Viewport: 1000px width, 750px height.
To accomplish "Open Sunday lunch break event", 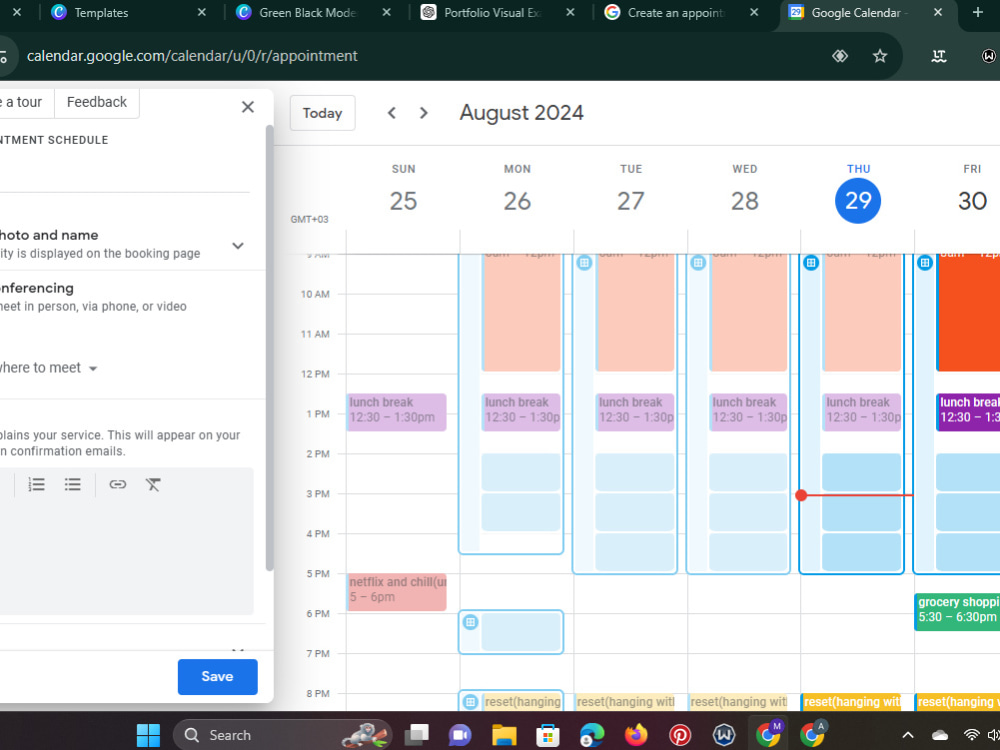I will pyautogui.click(x=396, y=412).
